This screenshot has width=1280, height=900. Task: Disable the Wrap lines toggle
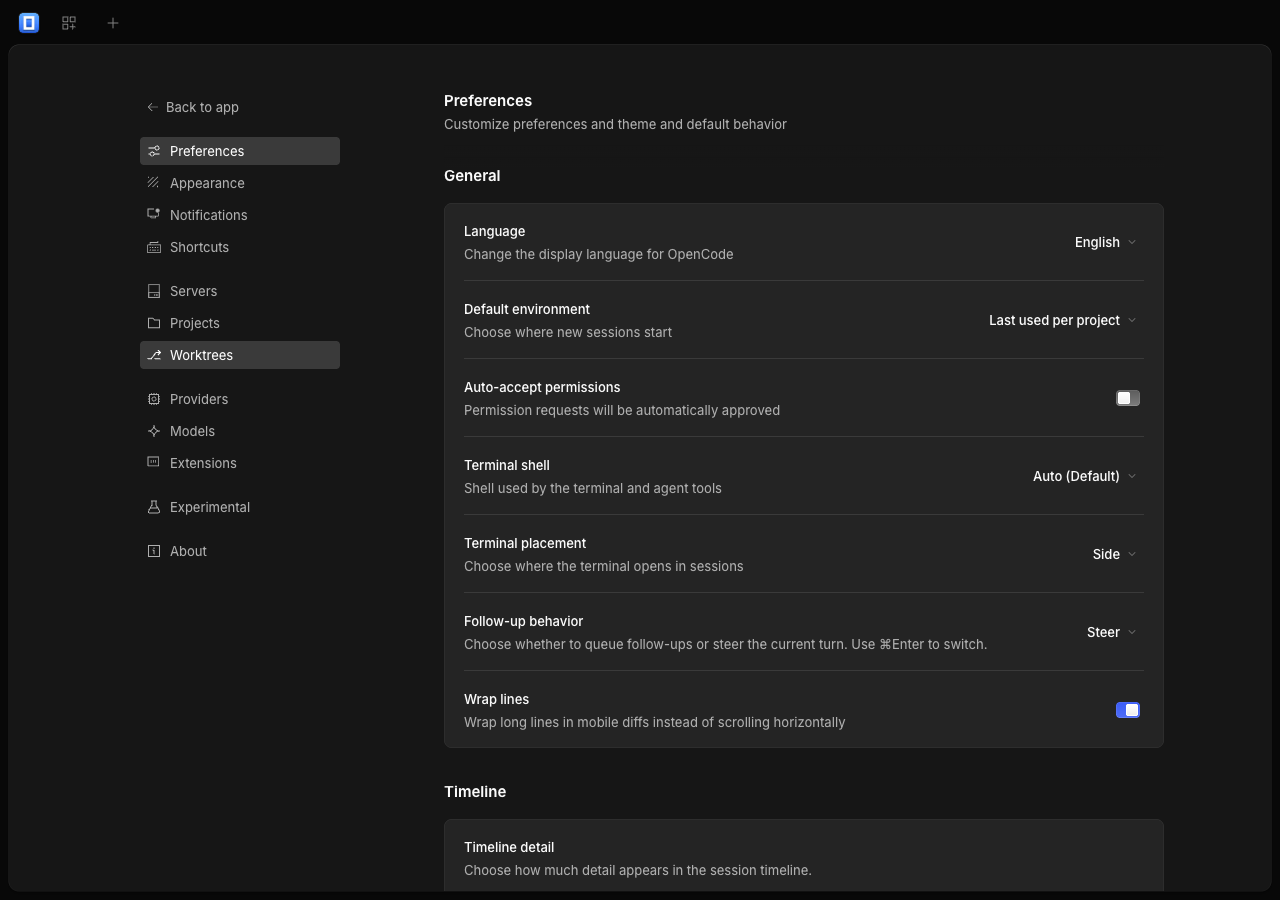pyautogui.click(x=1128, y=710)
